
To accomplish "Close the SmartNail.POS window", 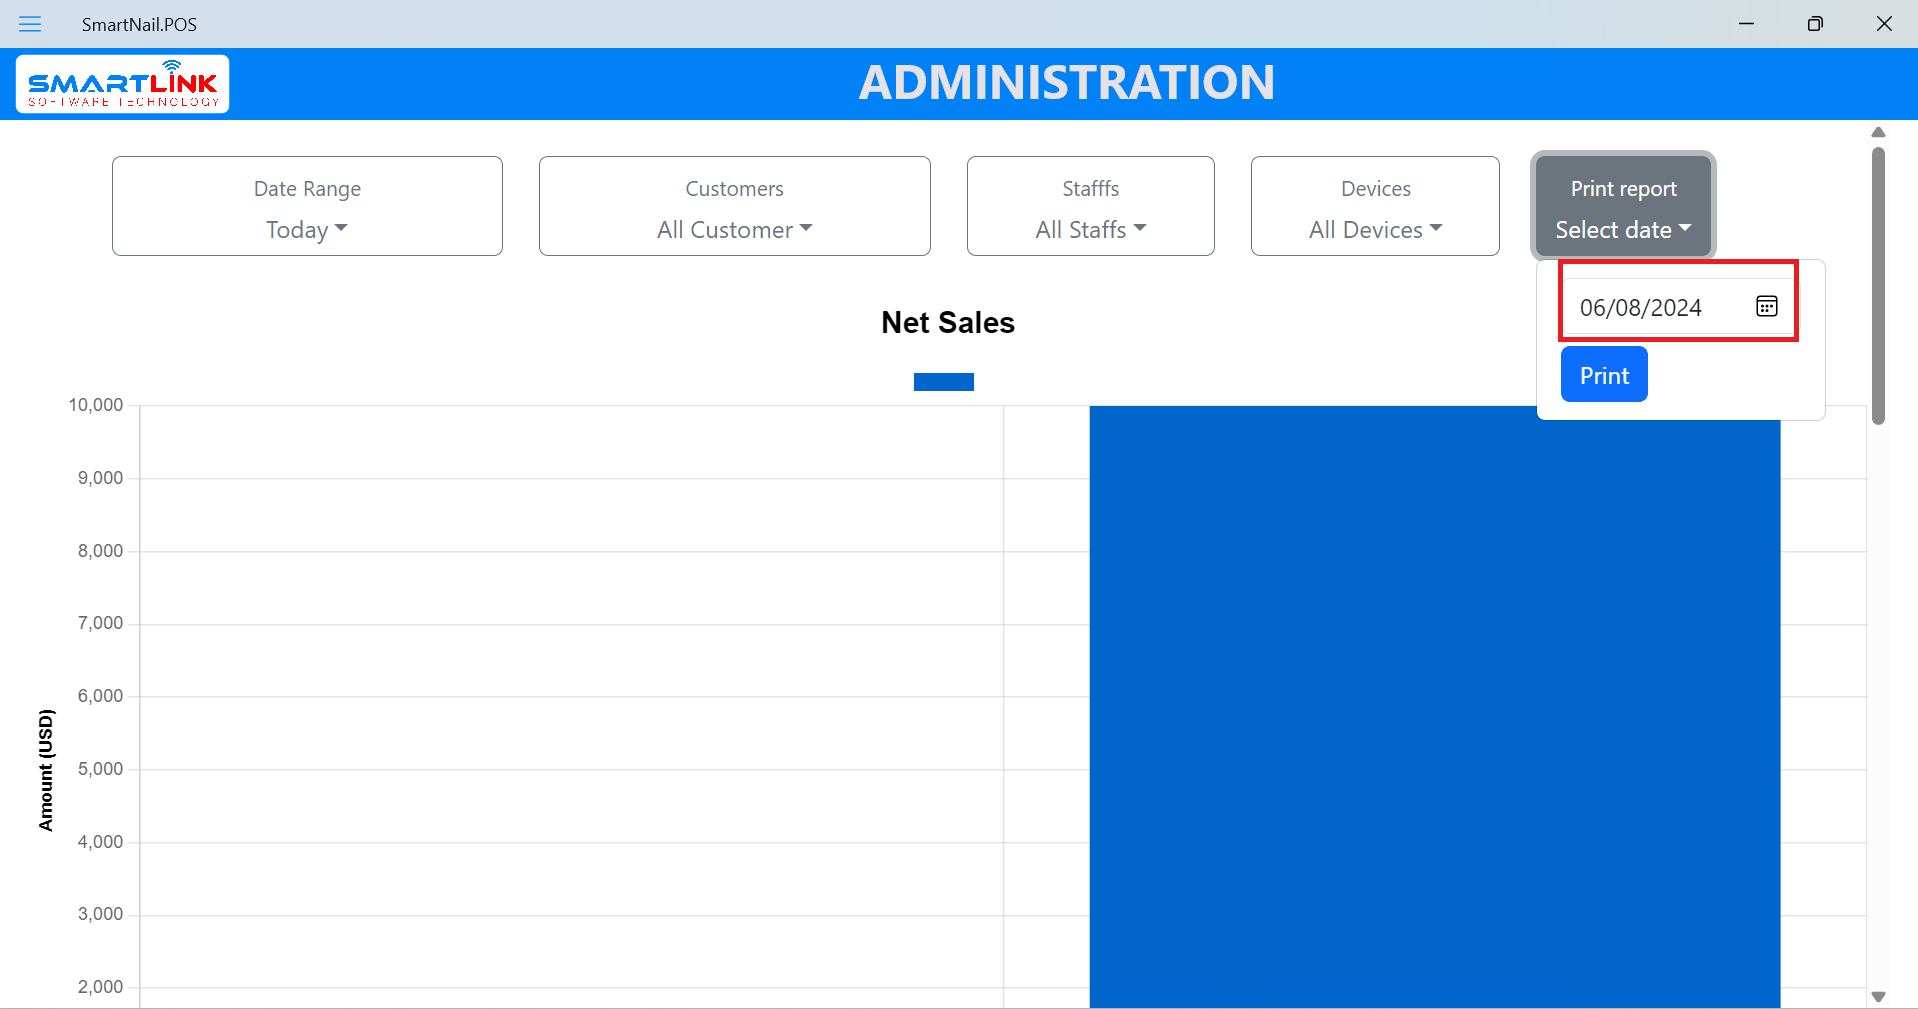I will 1883,24.
